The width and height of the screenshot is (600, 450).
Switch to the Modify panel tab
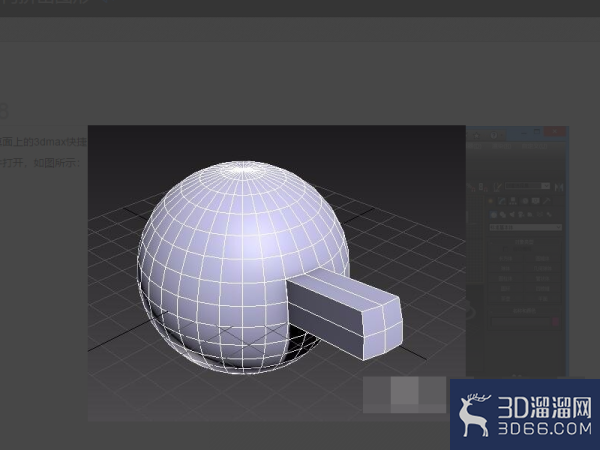(x=502, y=201)
